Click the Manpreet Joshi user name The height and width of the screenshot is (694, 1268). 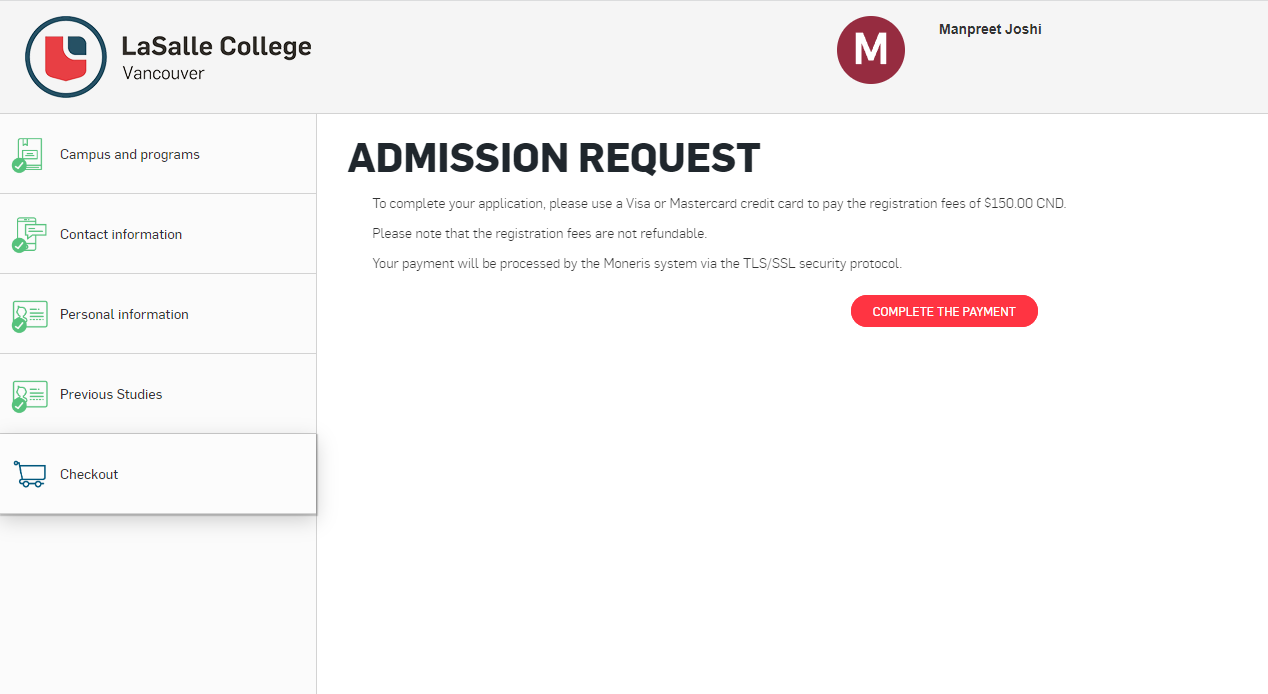tap(990, 29)
